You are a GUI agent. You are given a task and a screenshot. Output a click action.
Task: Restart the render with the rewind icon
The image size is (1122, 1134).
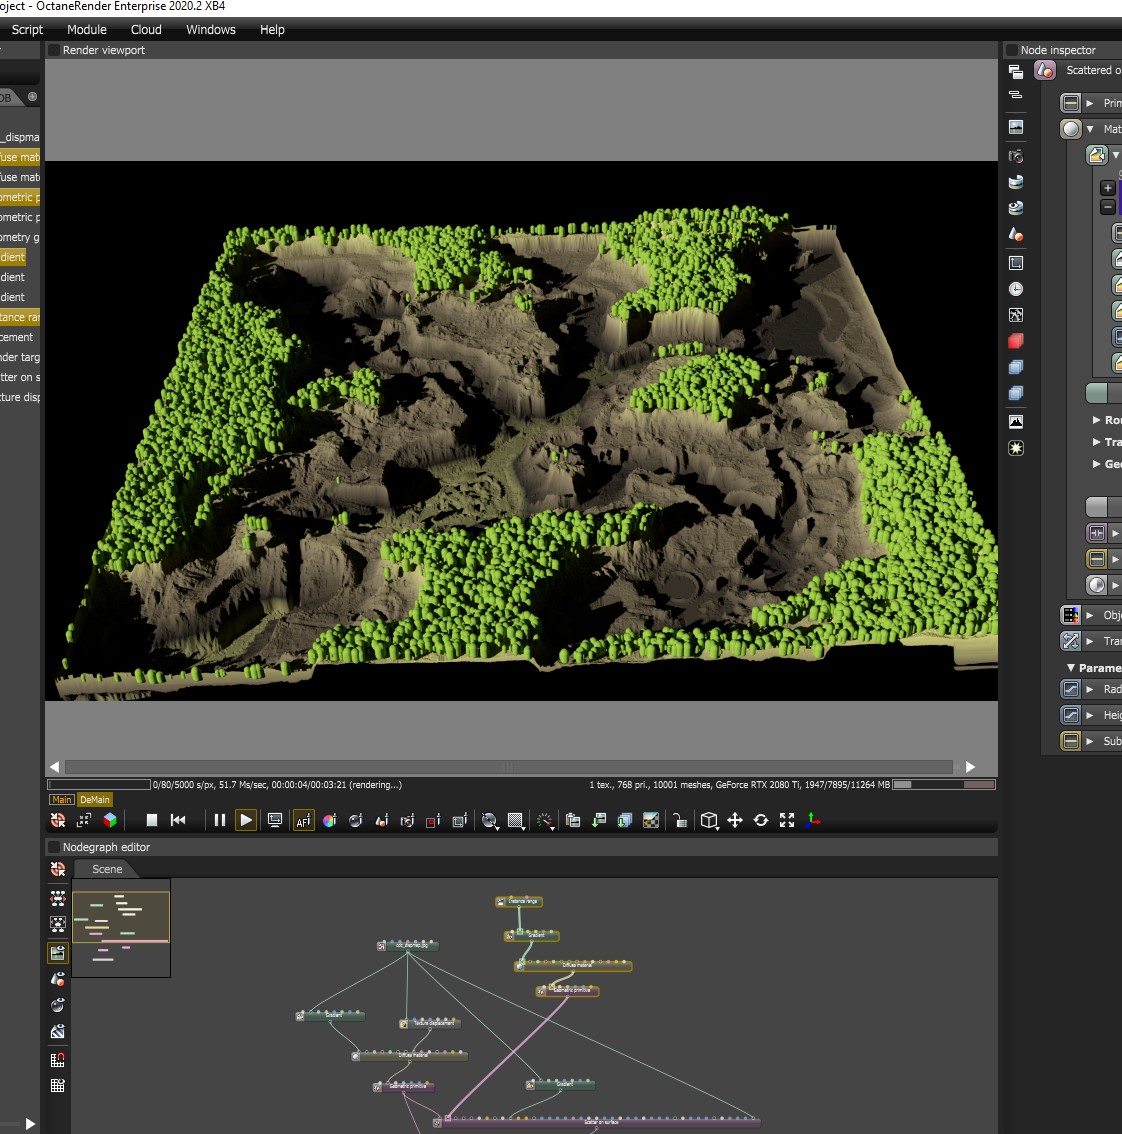coord(178,820)
